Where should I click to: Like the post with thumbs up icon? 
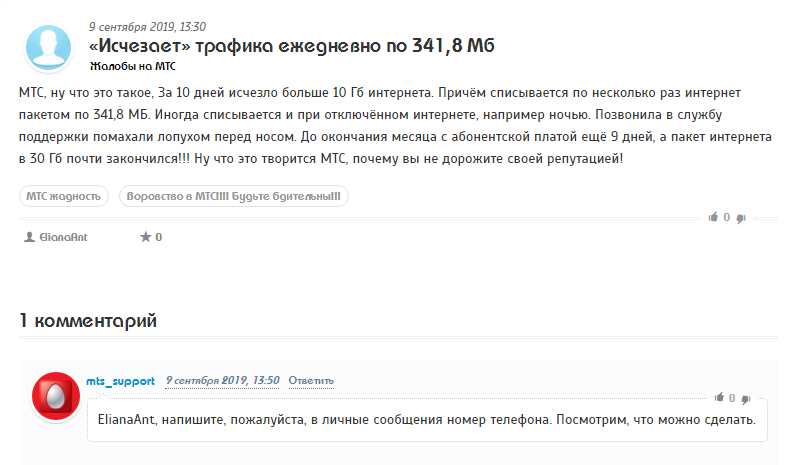(713, 217)
